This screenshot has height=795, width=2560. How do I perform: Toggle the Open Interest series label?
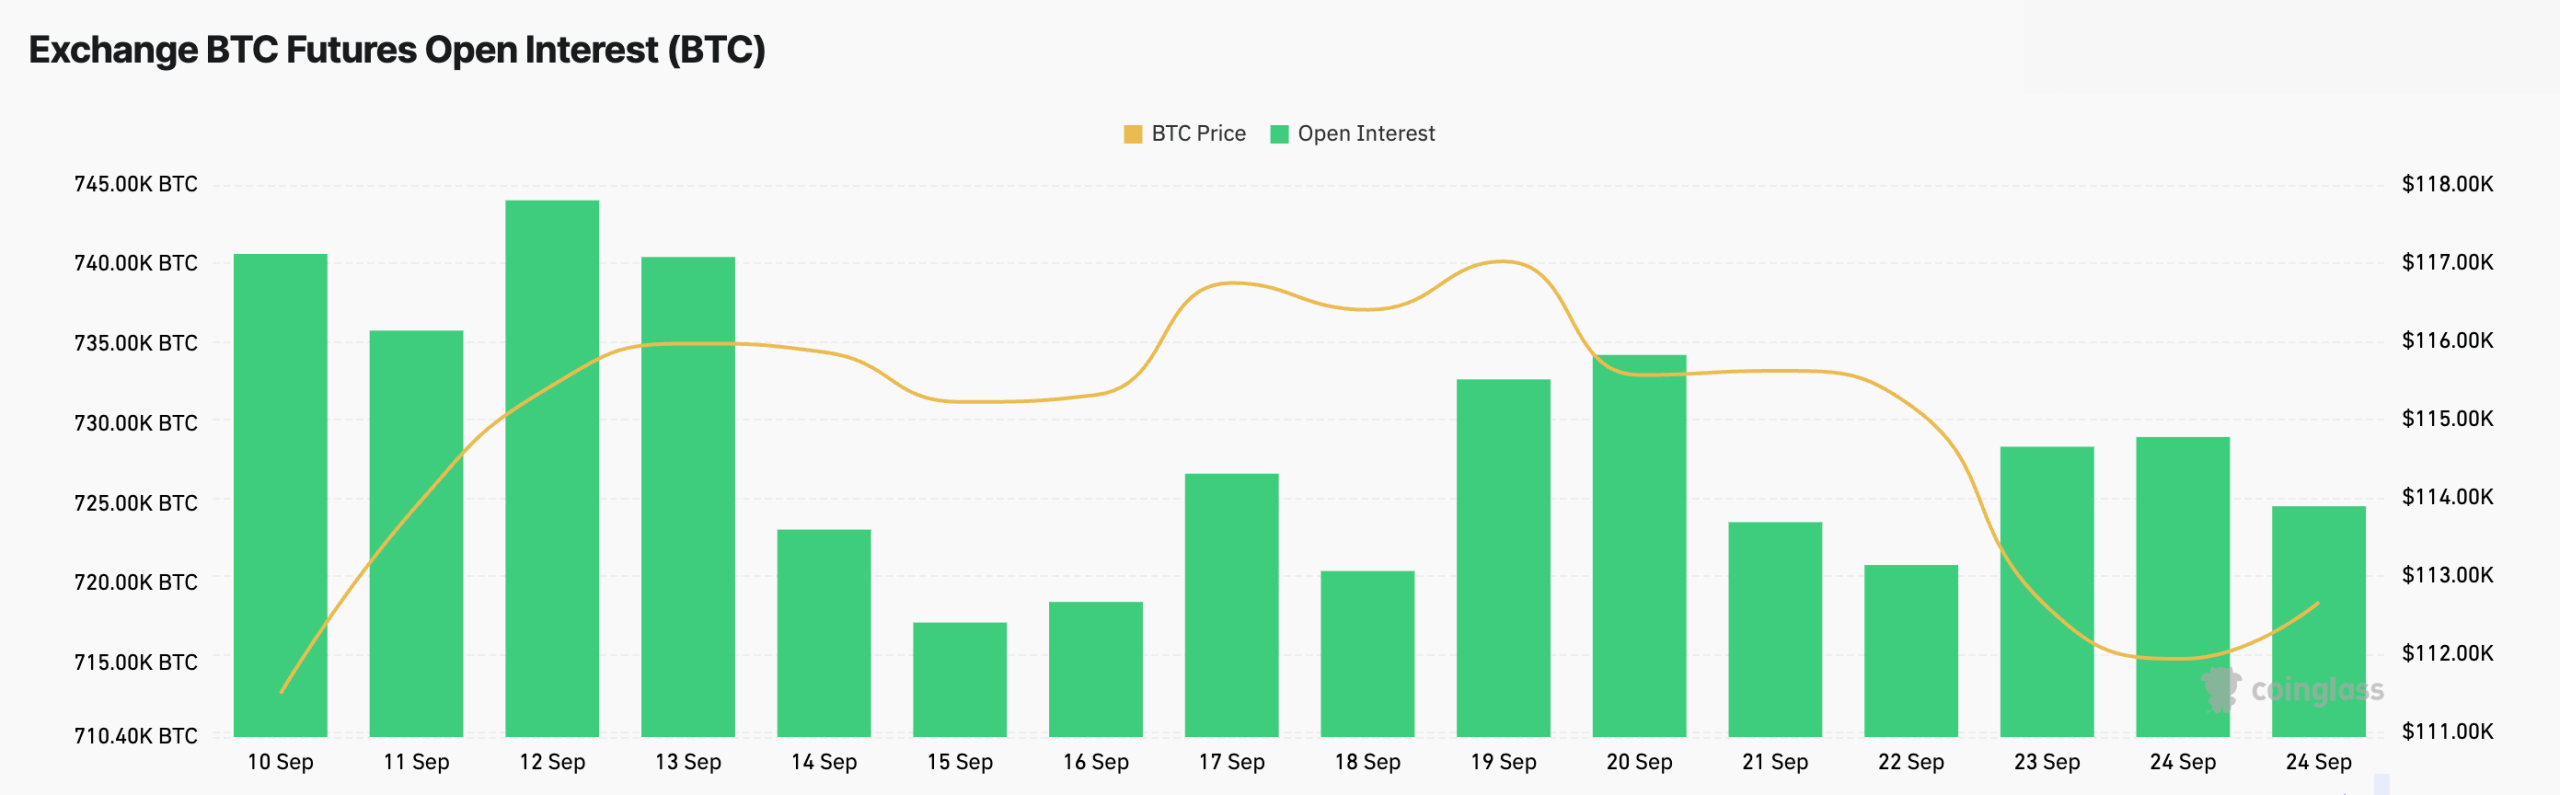pyautogui.click(x=1366, y=134)
